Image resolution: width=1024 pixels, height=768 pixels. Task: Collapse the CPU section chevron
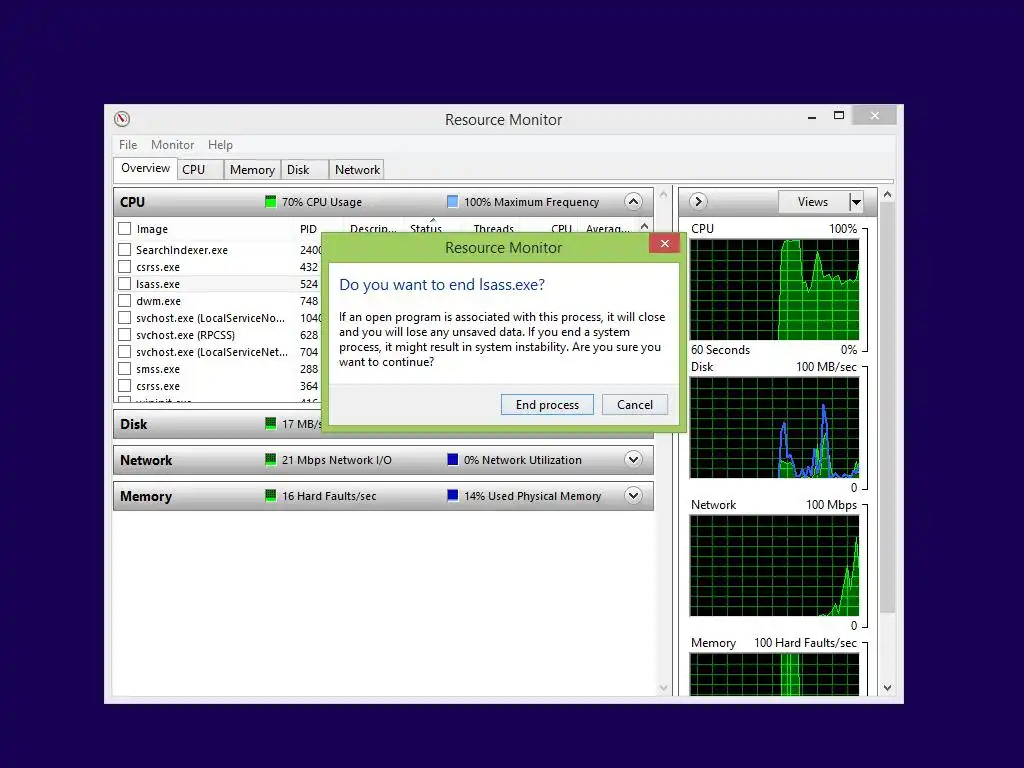[633, 201]
